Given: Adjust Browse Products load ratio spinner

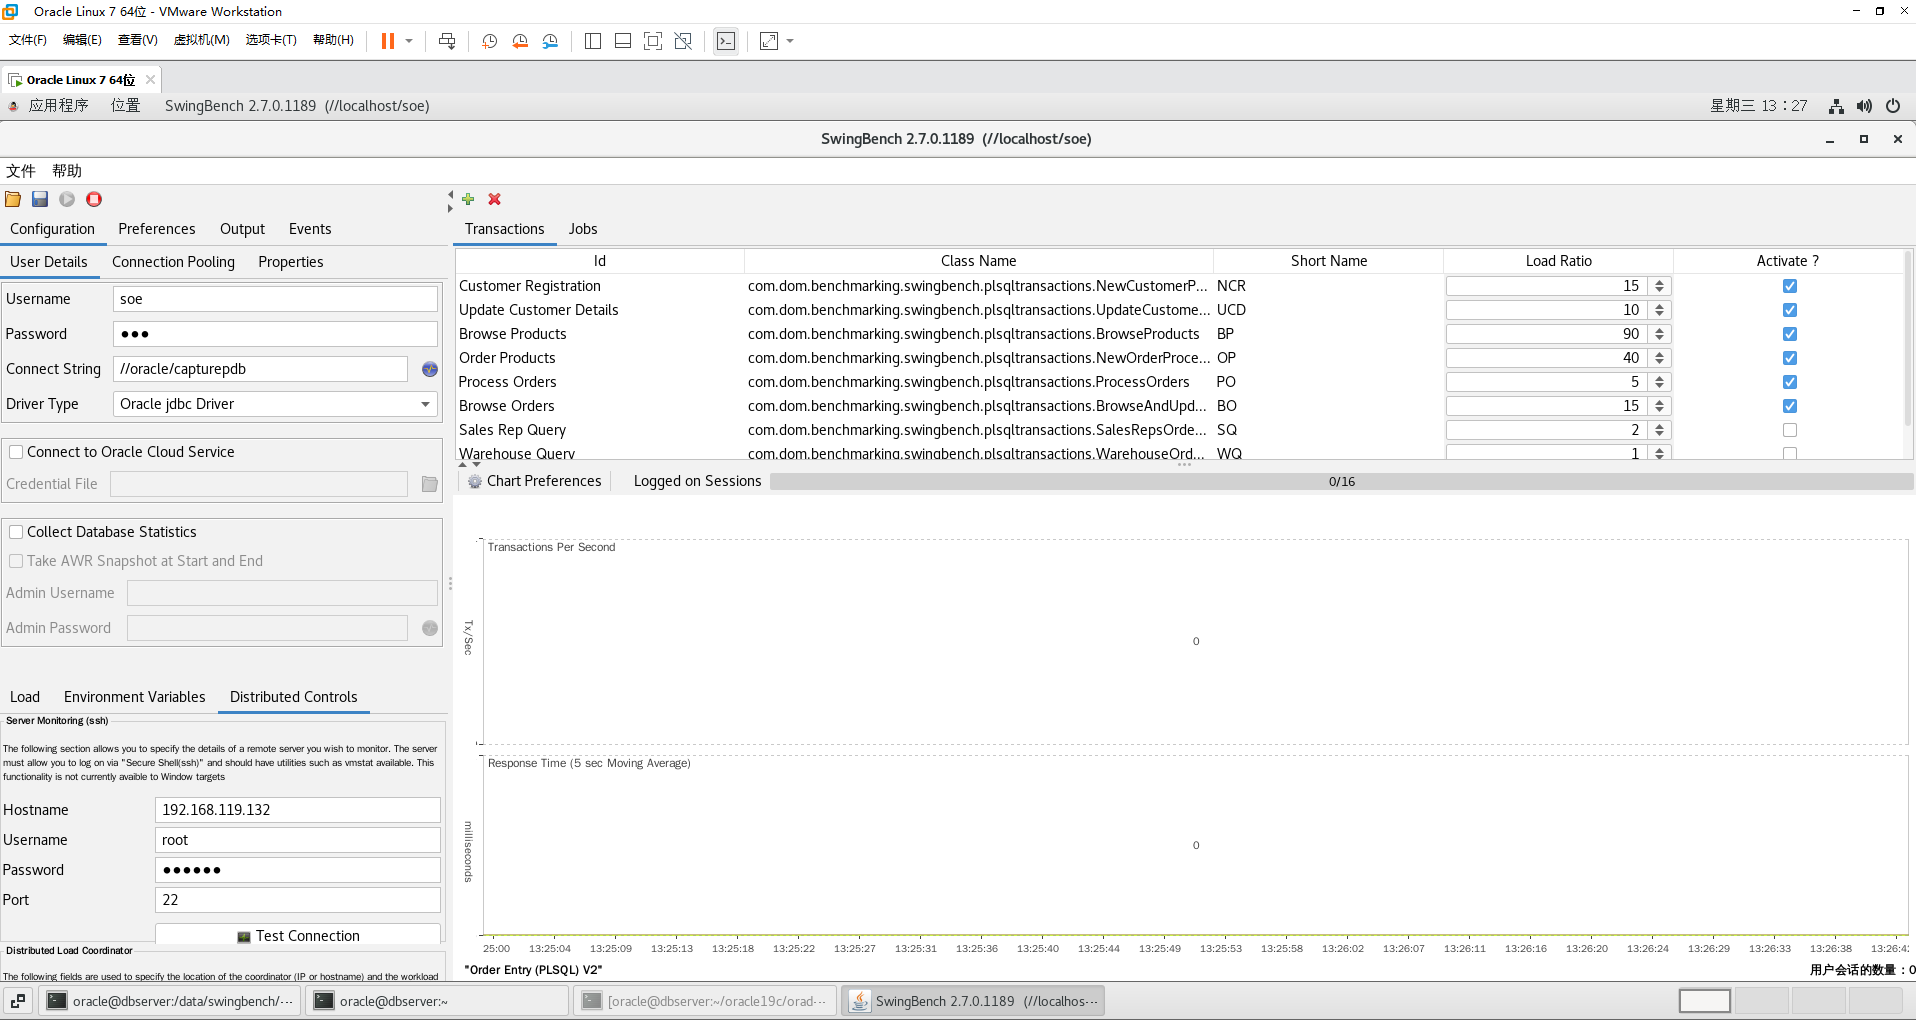Looking at the screenshot, I should (1659, 334).
